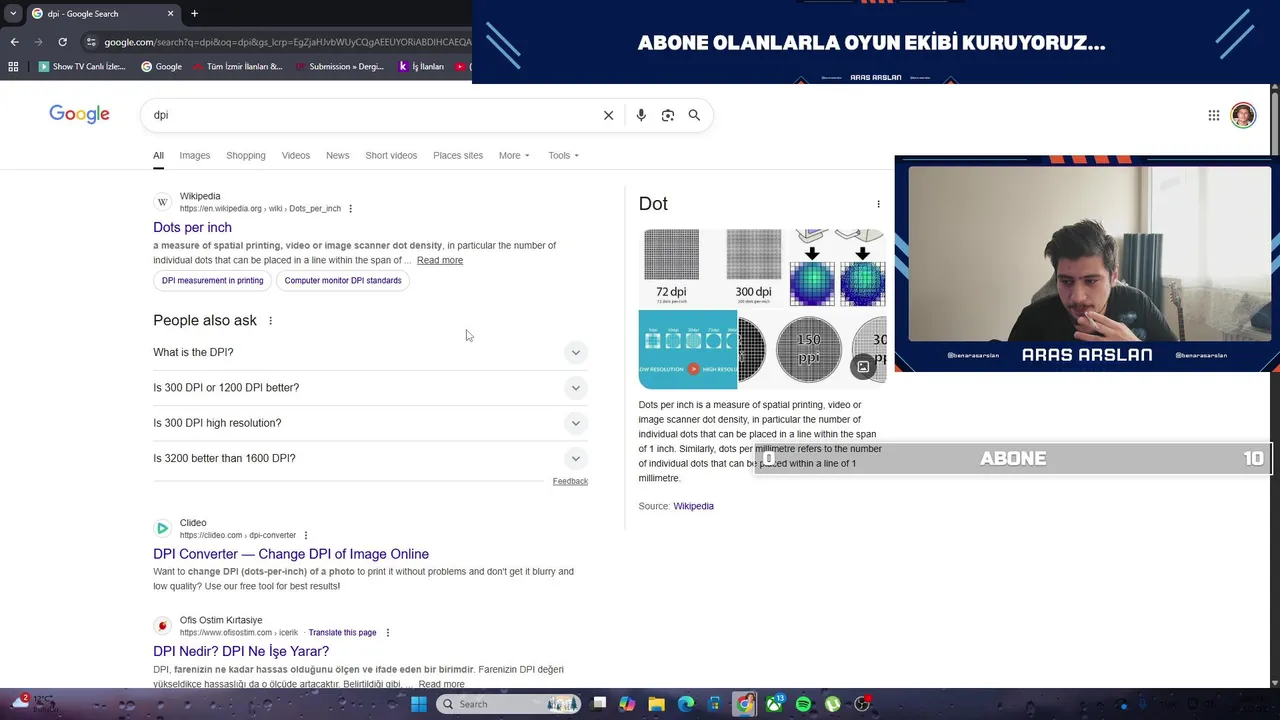1280x720 pixels.
Task: Open Microsoft Edge from taskbar
Action: coord(686,704)
